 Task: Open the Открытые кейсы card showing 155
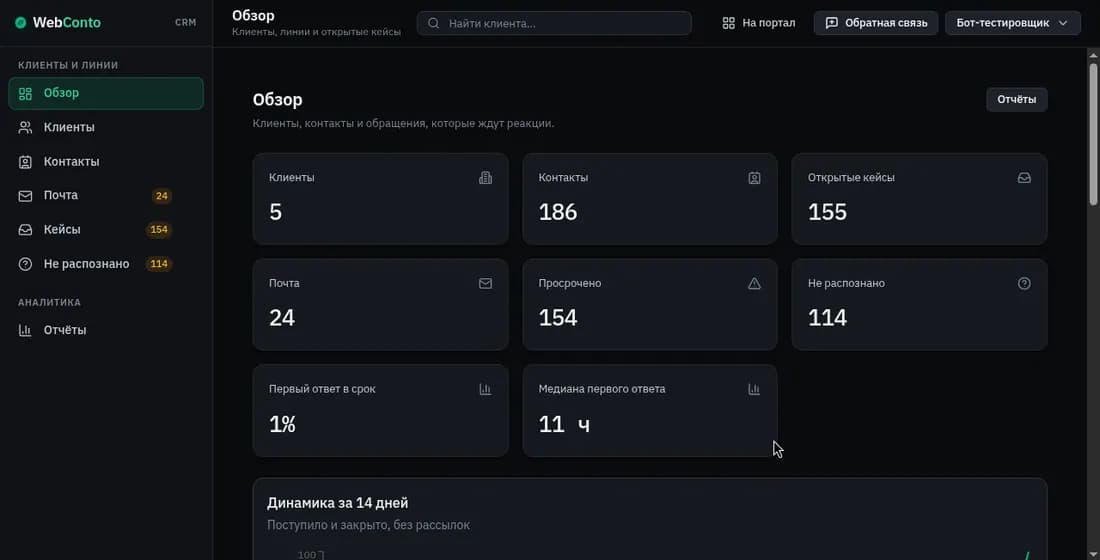pyautogui.click(x=919, y=199)
